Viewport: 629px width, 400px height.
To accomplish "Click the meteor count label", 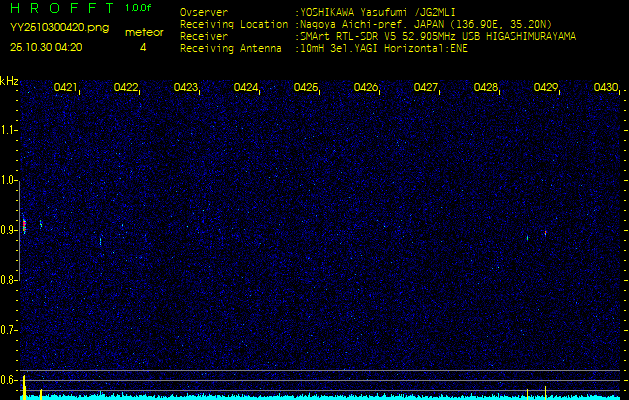I will (144, 33).
